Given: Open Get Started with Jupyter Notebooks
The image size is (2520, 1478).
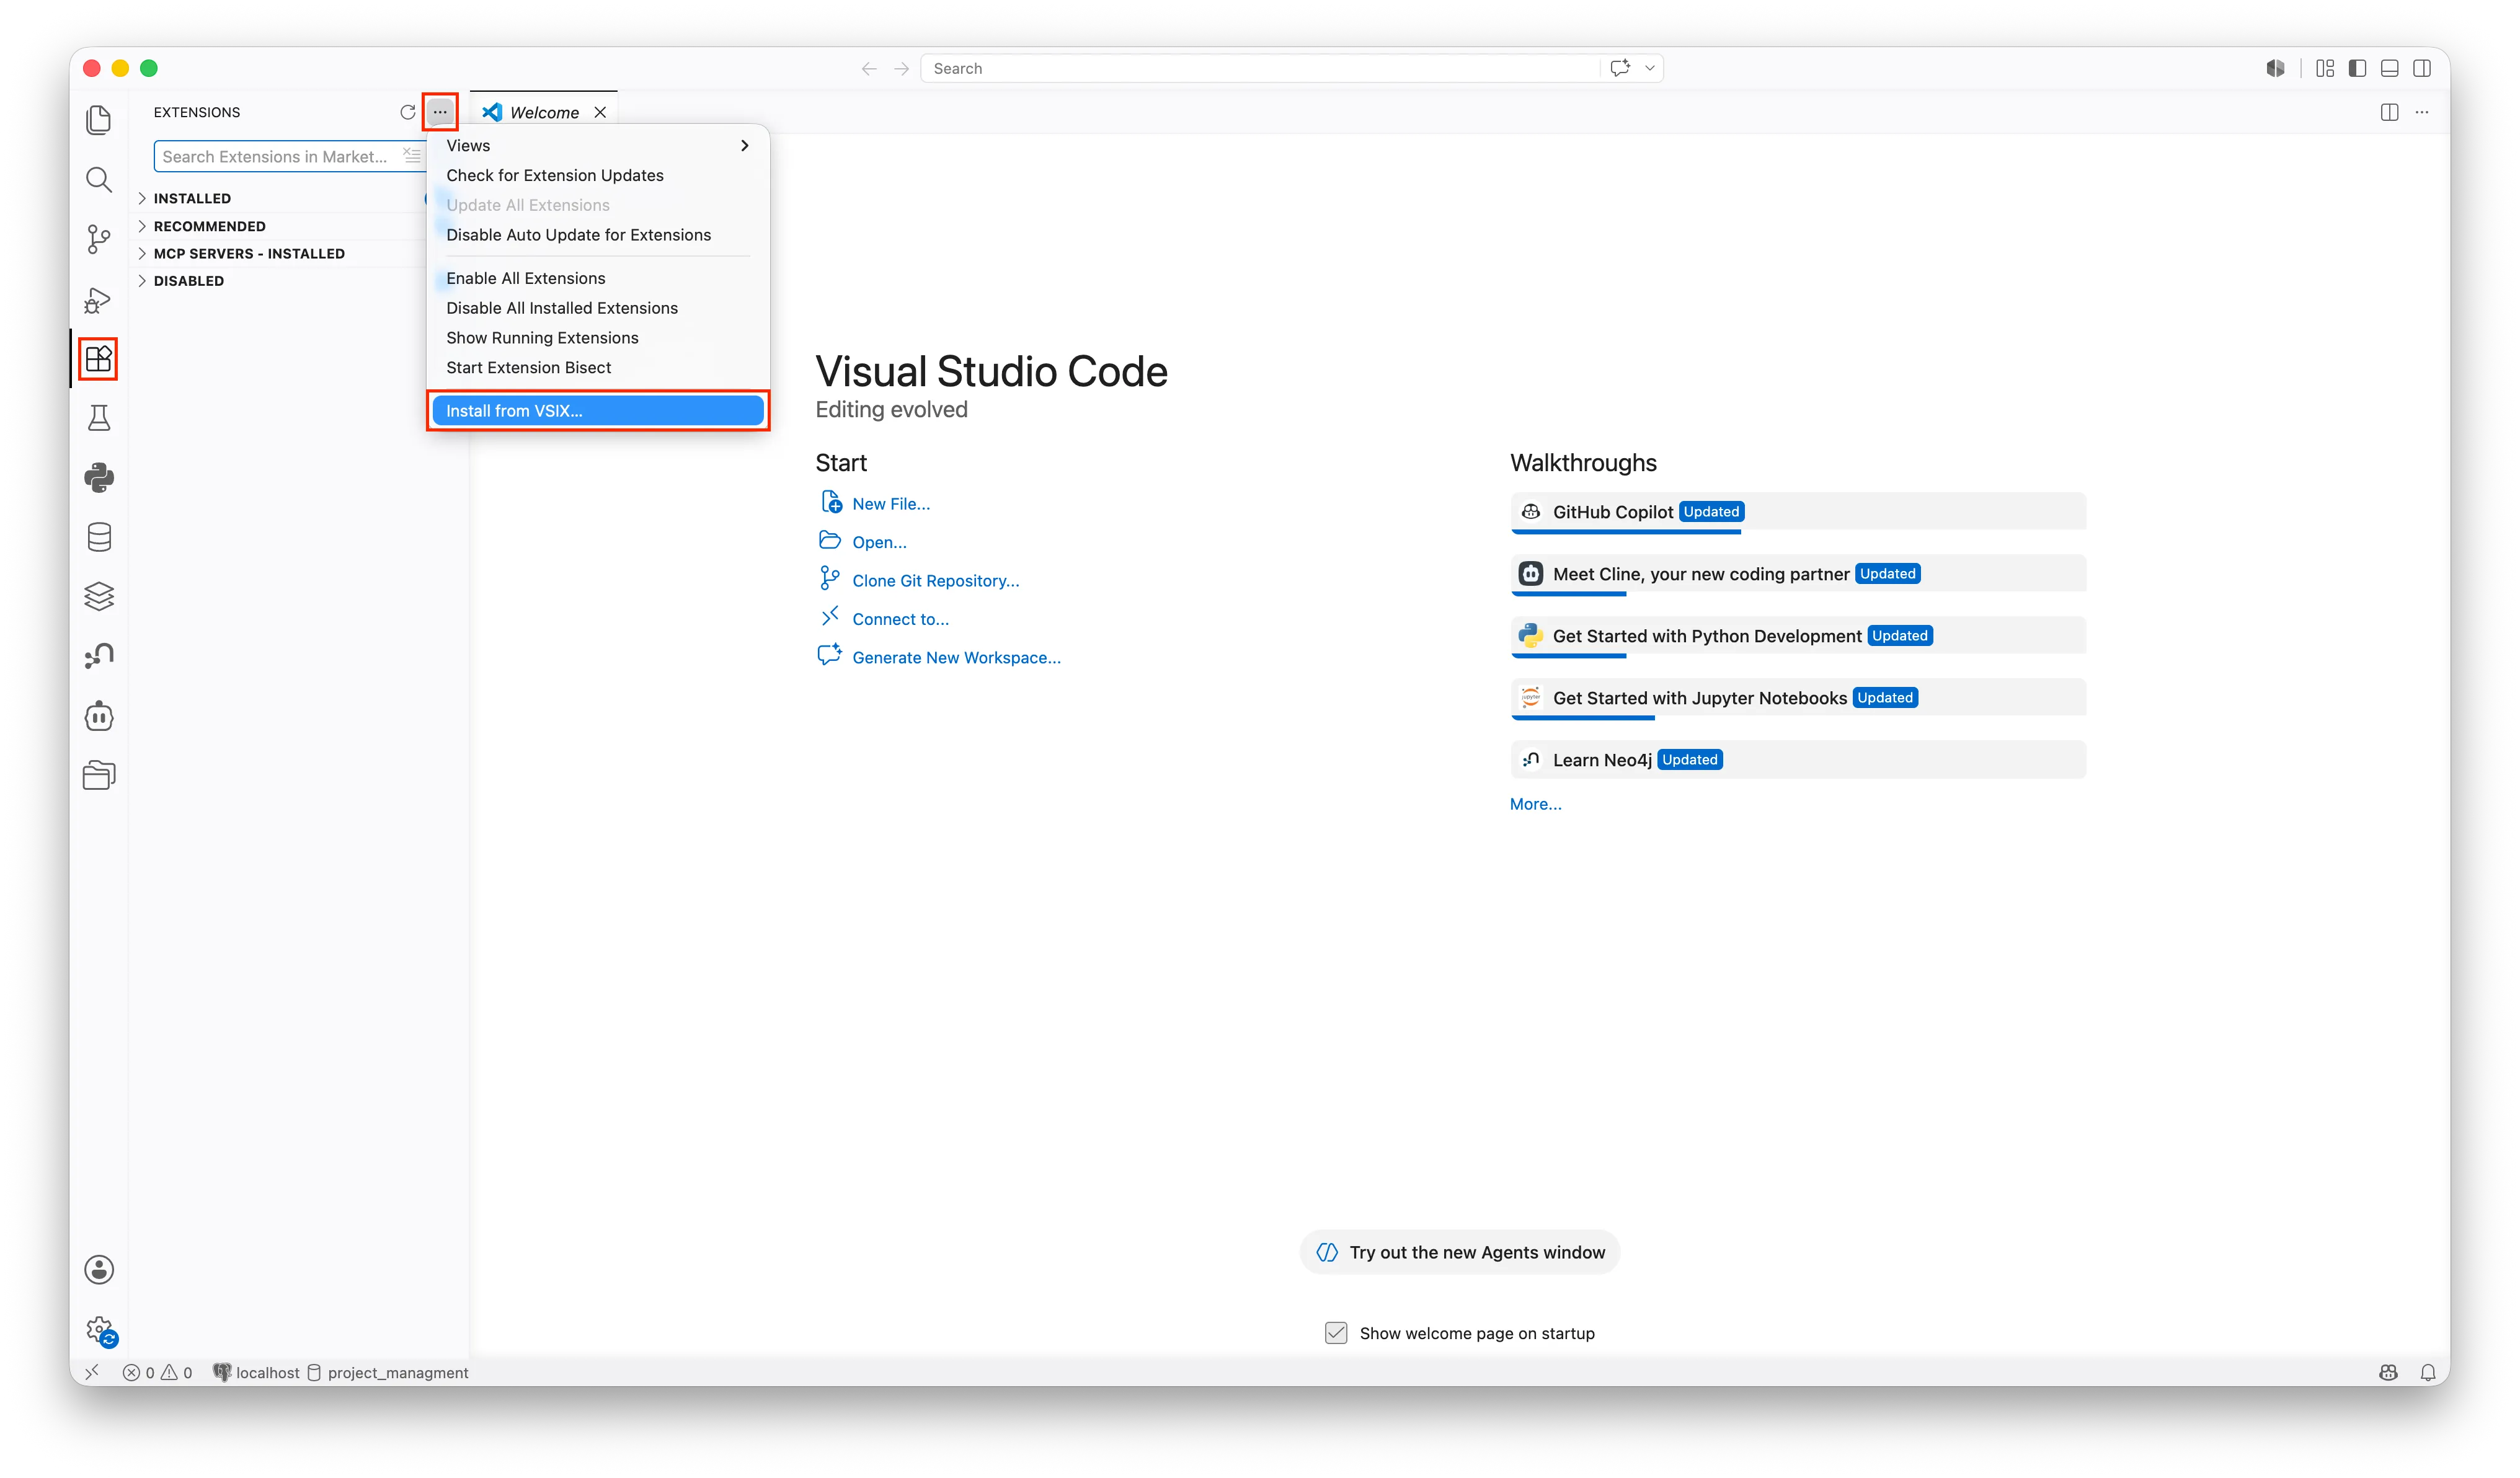Looking at the screenshot, I should click(x=1798, y=698).
